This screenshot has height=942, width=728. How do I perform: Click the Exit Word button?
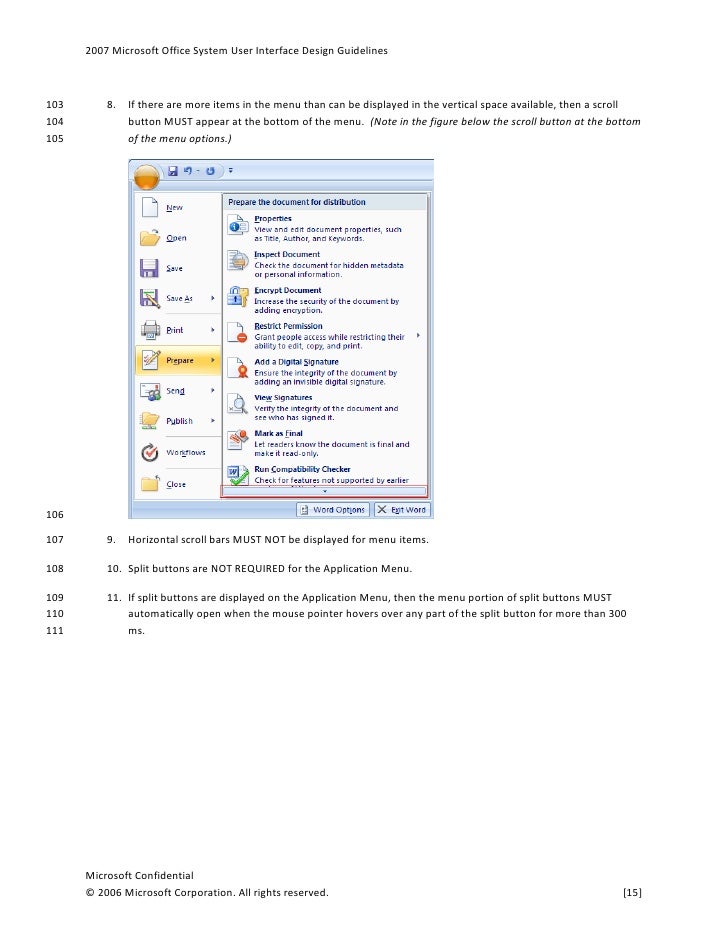[402, 509]
